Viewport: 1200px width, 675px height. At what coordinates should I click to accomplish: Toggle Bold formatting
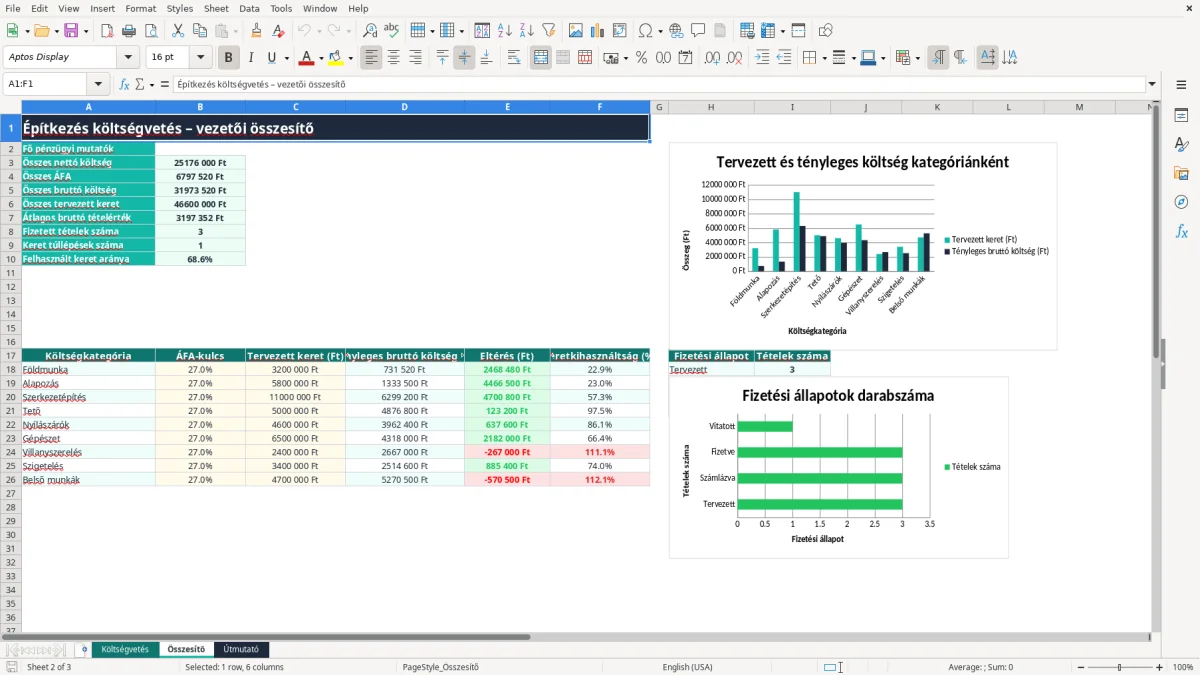click(229, 58)
